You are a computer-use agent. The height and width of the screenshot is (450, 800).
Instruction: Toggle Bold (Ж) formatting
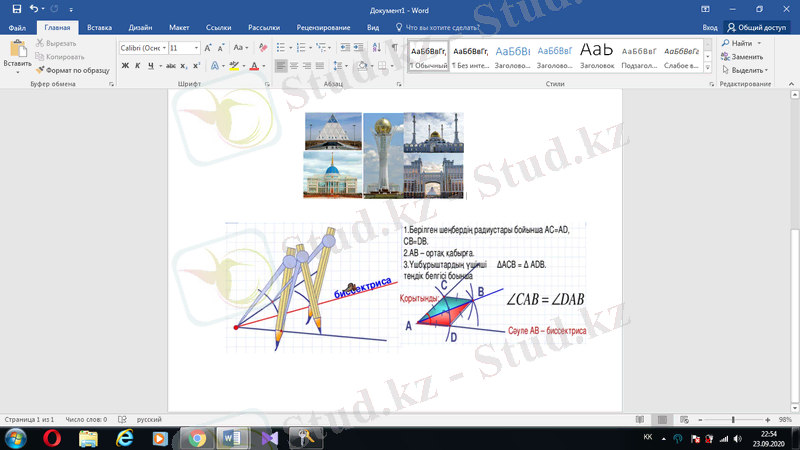coord(125,66)
